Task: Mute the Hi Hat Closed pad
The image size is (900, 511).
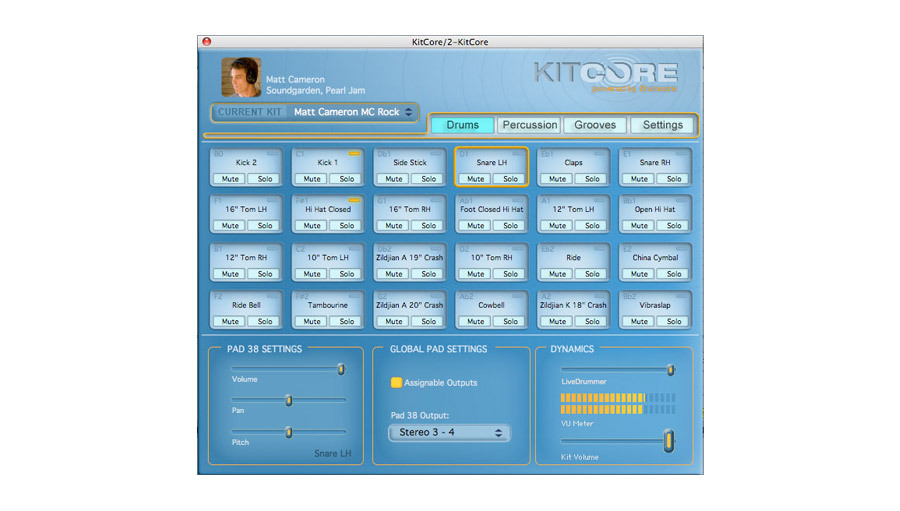Action: tap(312, 226)
